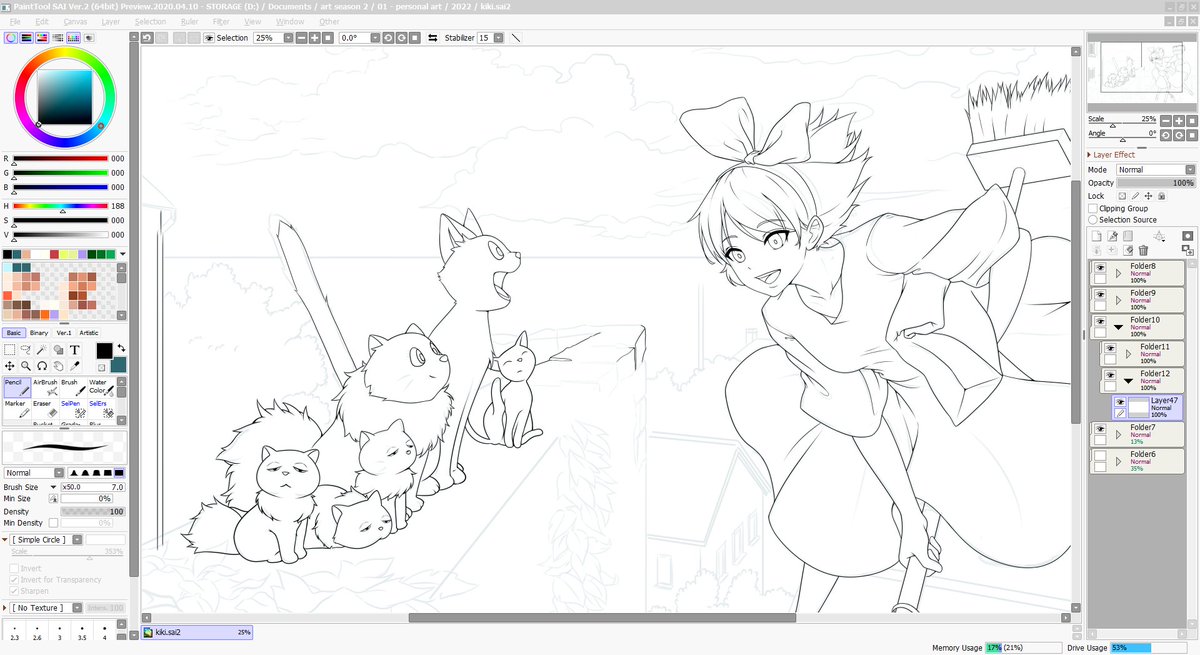
Task: Open the rotation angle dropdown
Action: click(375, 37)
